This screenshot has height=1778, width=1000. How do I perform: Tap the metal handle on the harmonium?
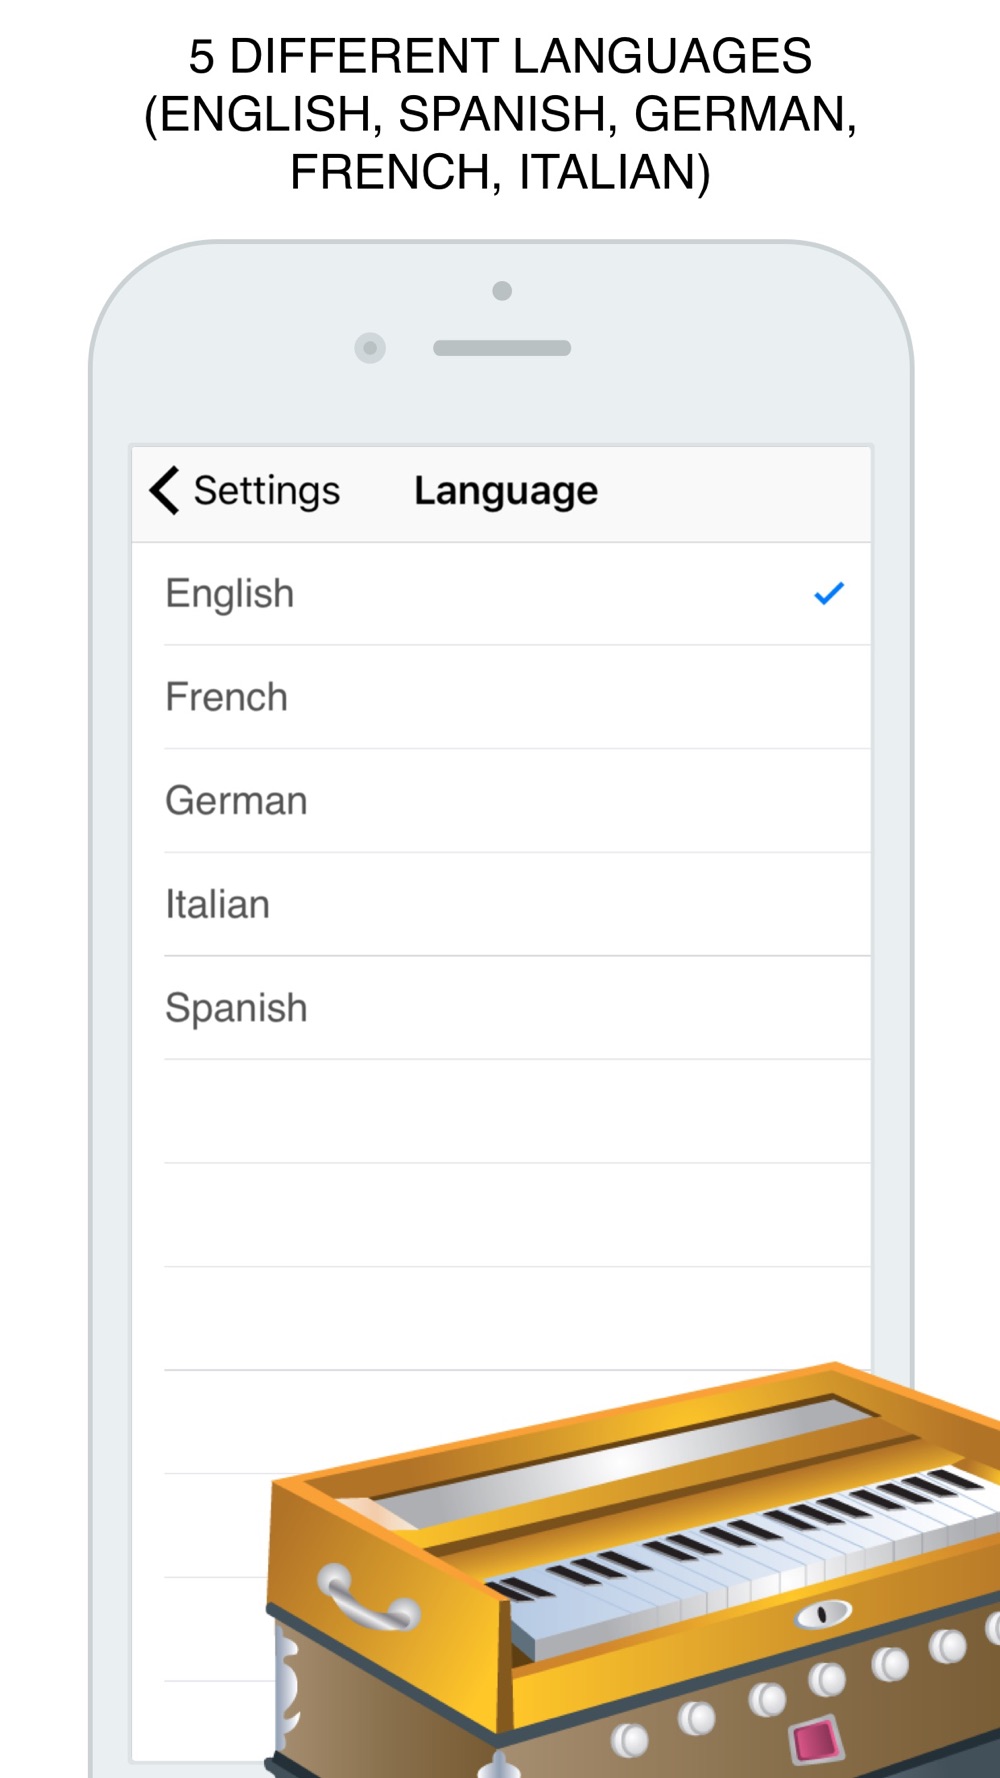pyautogui.click(x=366, y=1597)
